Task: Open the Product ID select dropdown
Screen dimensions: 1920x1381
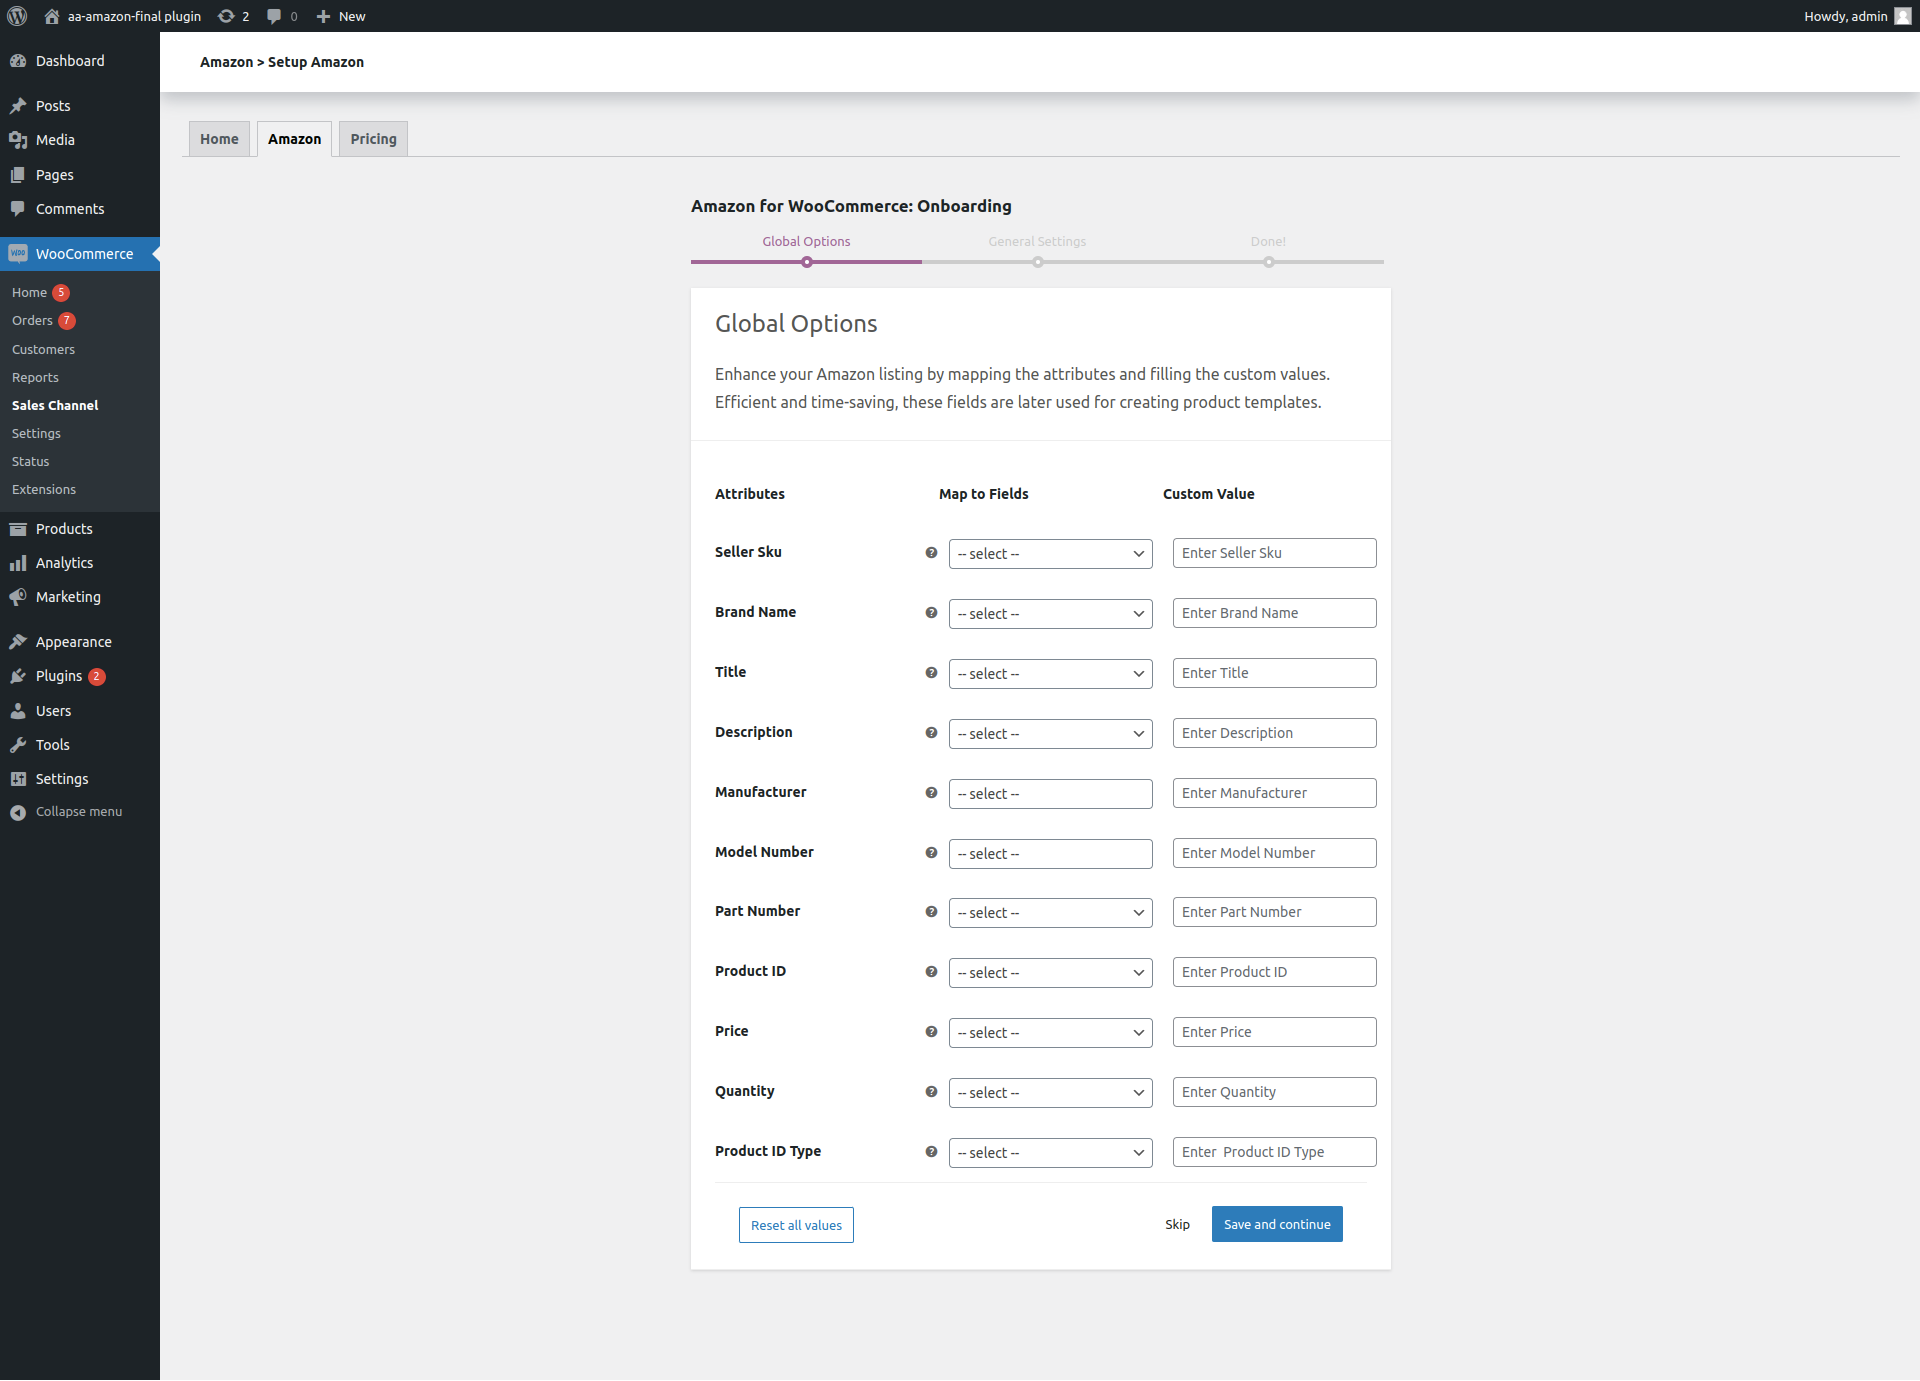Action: pyautogui.click(x=1050, y=973)
